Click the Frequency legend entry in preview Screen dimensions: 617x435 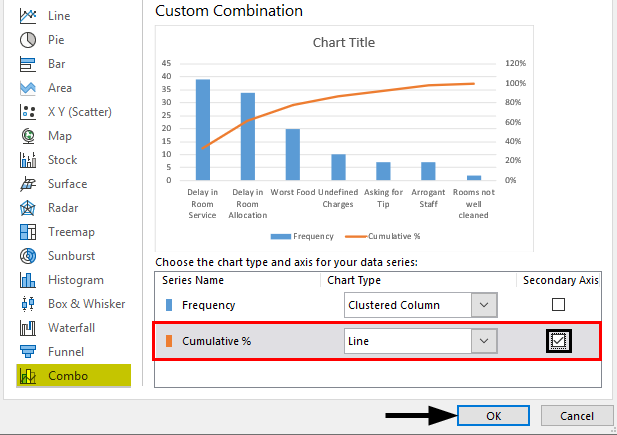click(302, 236)
